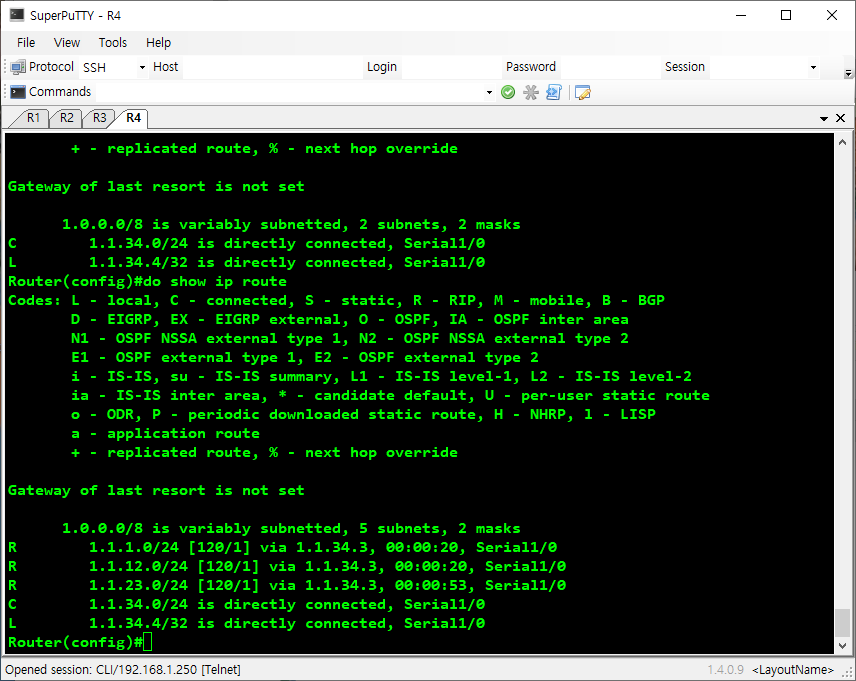Image resolution: width=856 pixels, height=681 pixels.
Task: Open the tab list dropdown arrow
Action: coord(824,119)
